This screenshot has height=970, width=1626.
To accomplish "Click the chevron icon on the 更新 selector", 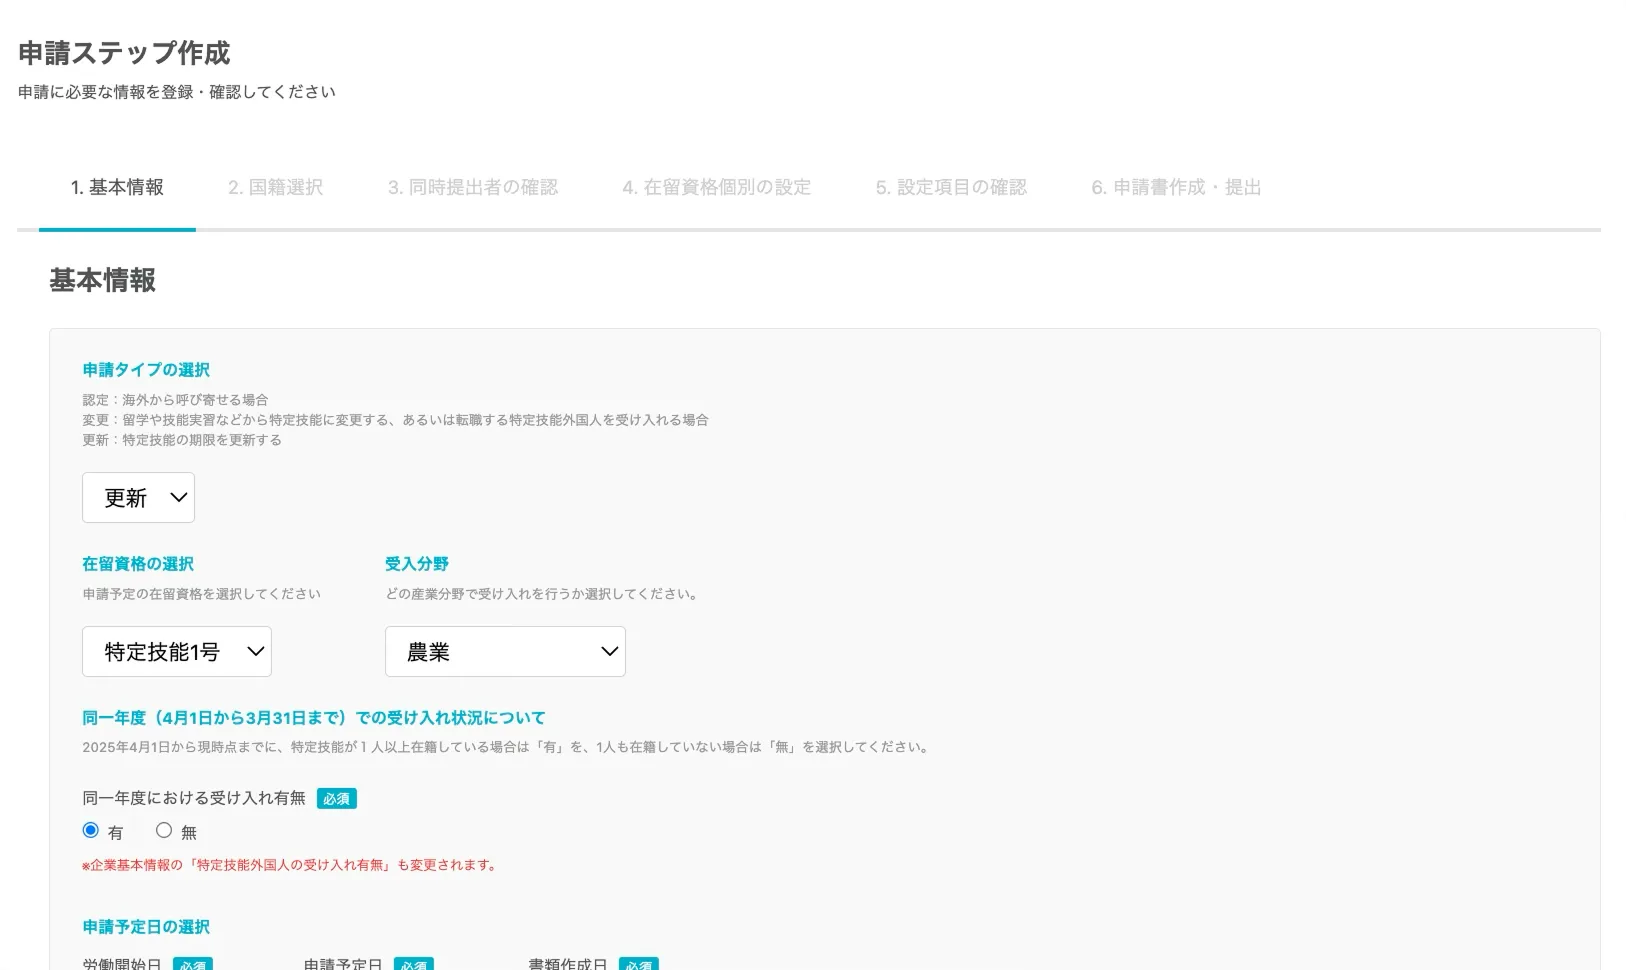I will pos(177,497).
